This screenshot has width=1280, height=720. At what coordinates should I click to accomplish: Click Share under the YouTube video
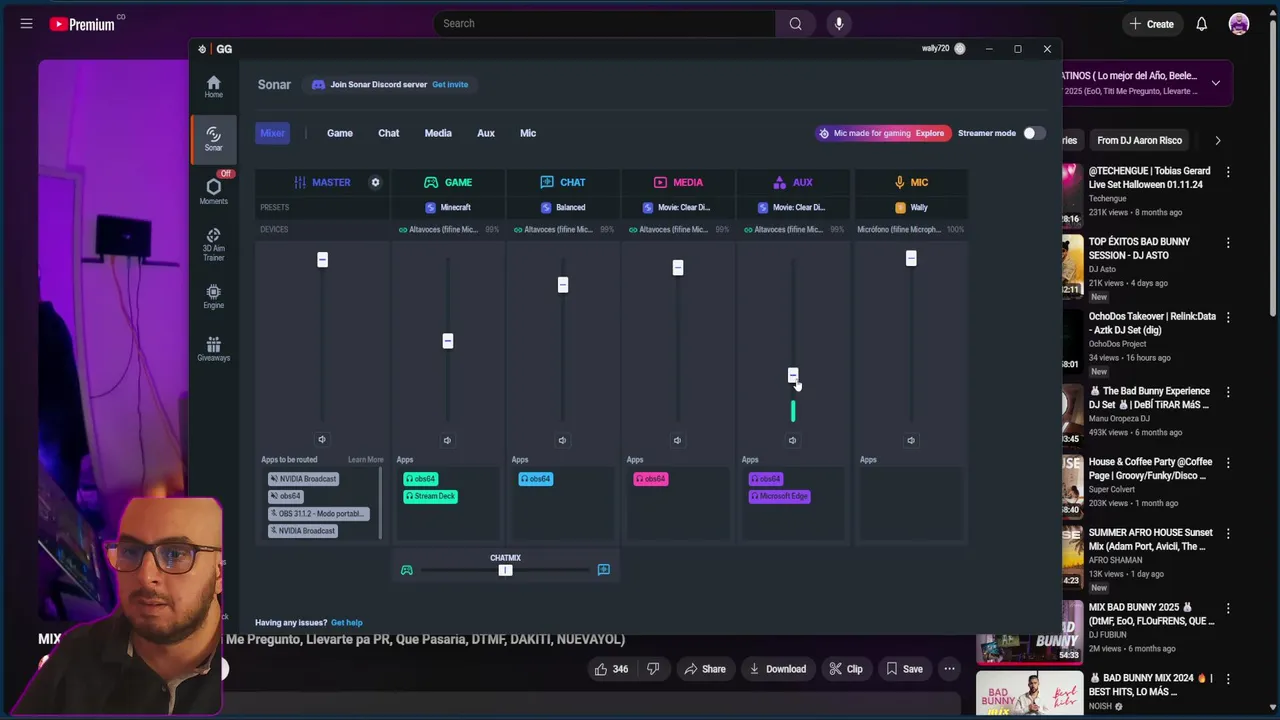pyautogui.click(x=704, y=669)
